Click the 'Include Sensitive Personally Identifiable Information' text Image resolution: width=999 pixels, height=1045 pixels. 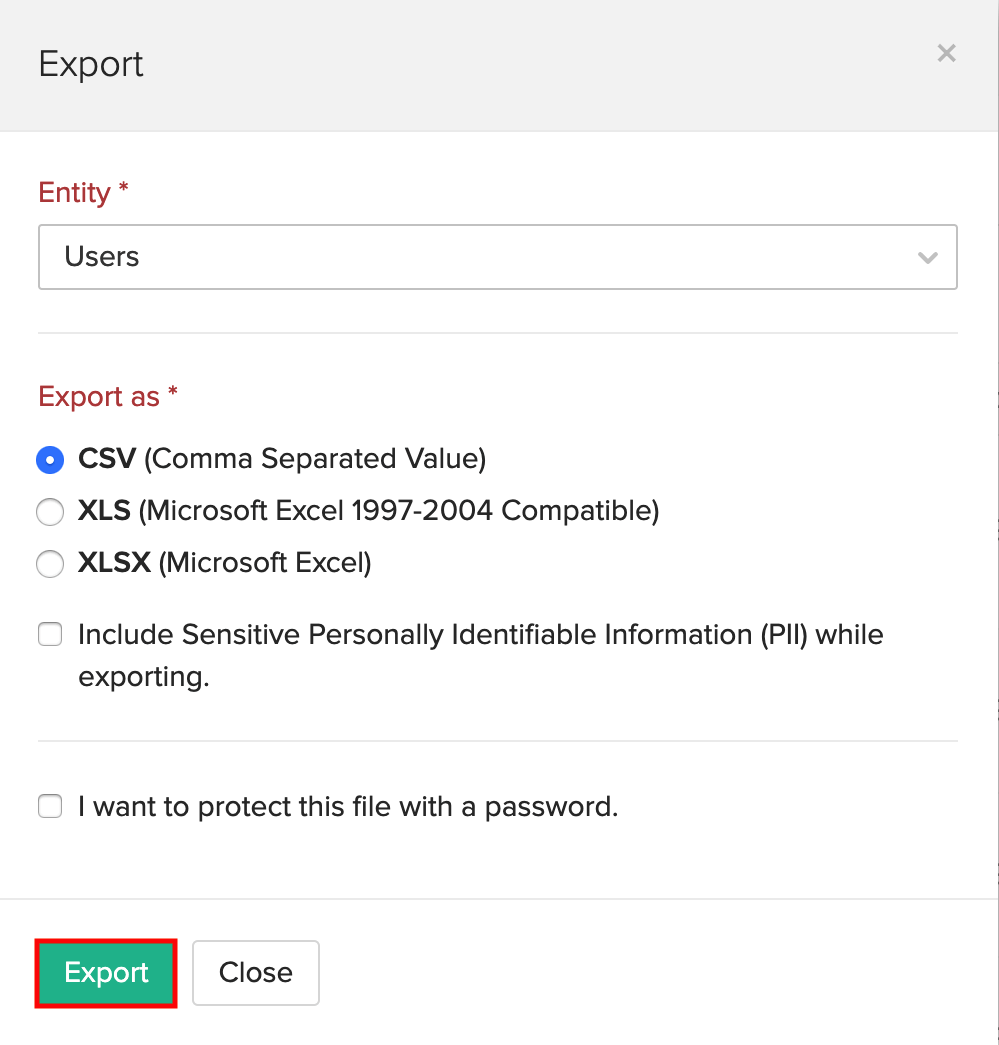[x=480, y=635]
